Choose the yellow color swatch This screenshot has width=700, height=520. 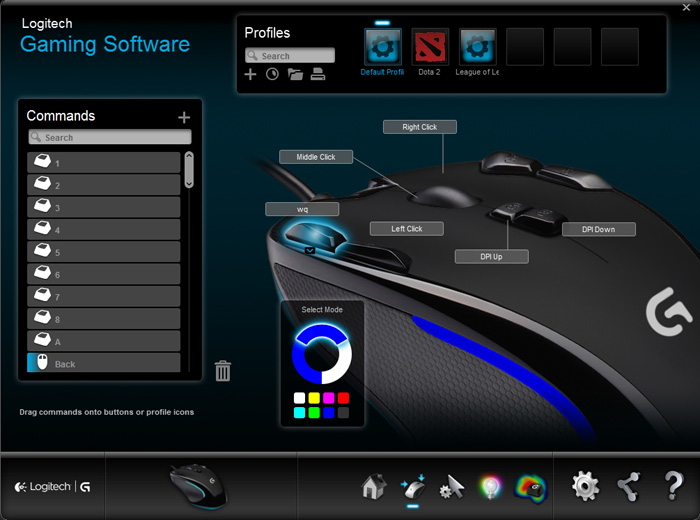click(x=314, y=398)
